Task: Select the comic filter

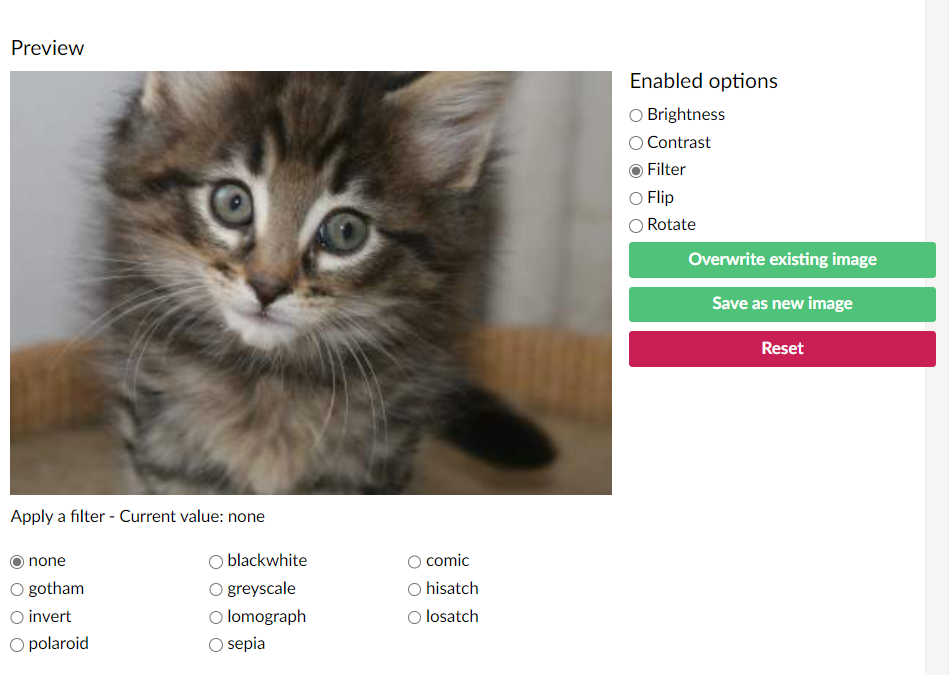Action: 415,562
